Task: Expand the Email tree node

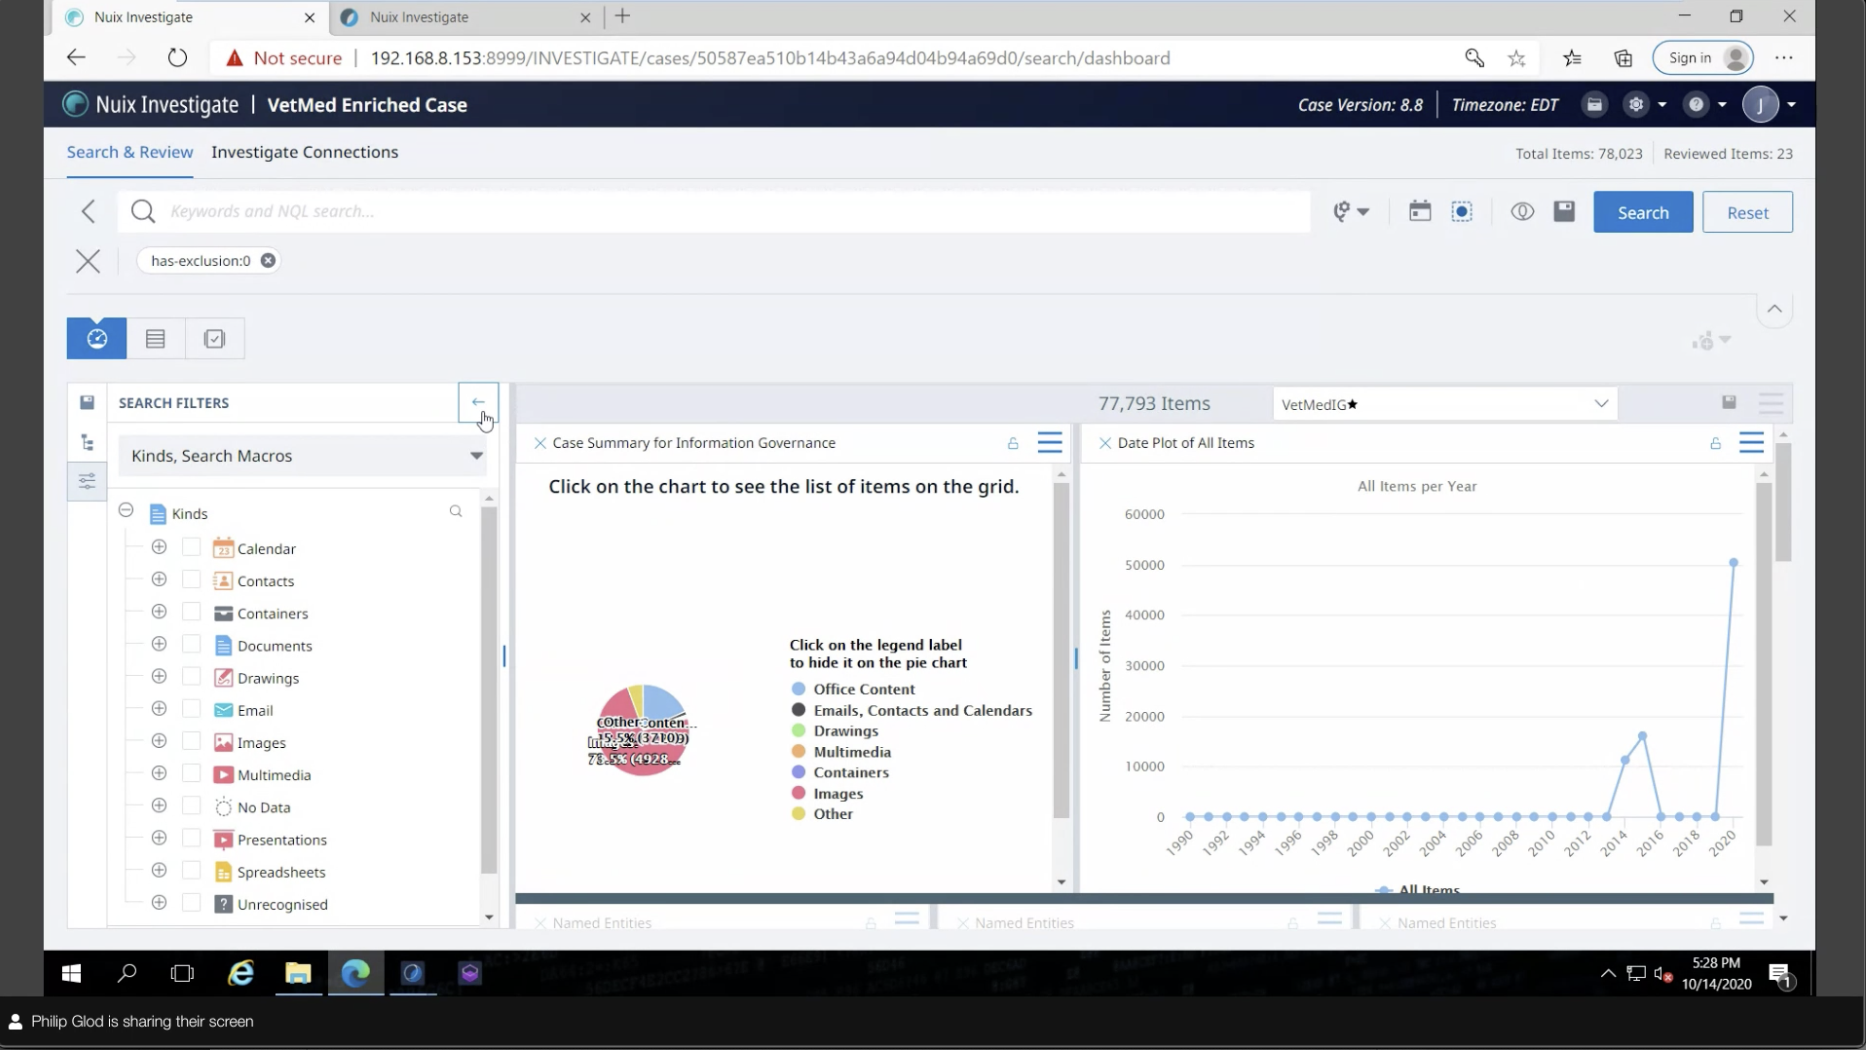Action: pyautogui.click(x=159, y=709)
